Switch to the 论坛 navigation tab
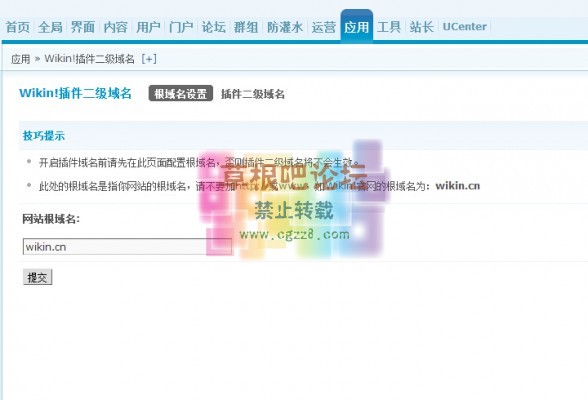 213,27
